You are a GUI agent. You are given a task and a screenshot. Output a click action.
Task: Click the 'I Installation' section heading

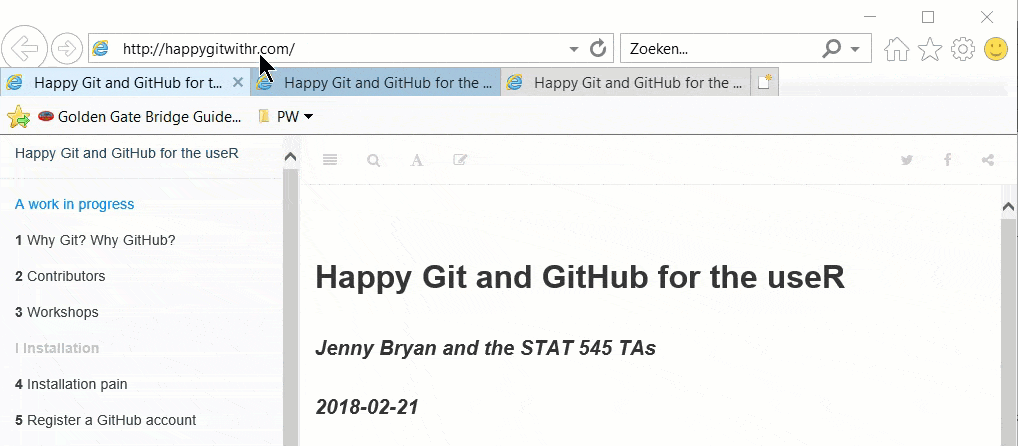[57, 348]
